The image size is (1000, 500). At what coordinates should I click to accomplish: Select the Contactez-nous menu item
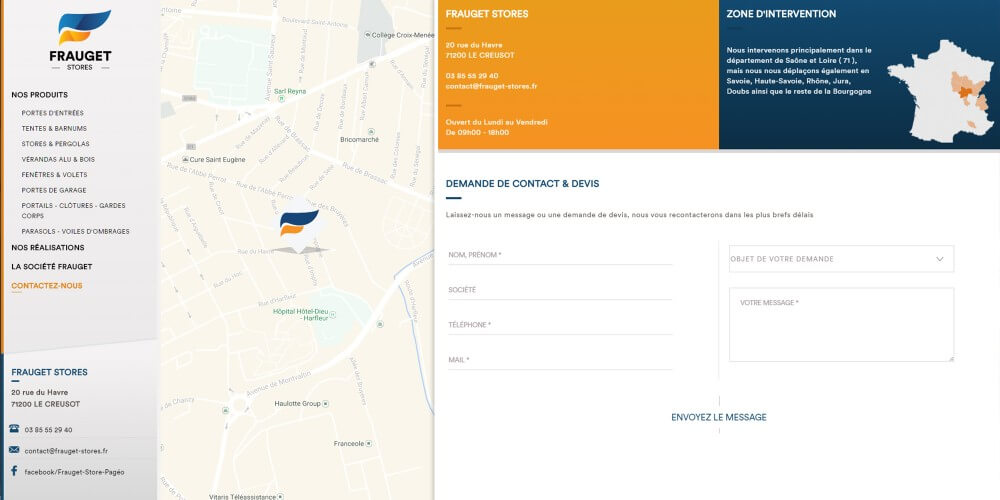pyautogui.click(x=47, y=286)
